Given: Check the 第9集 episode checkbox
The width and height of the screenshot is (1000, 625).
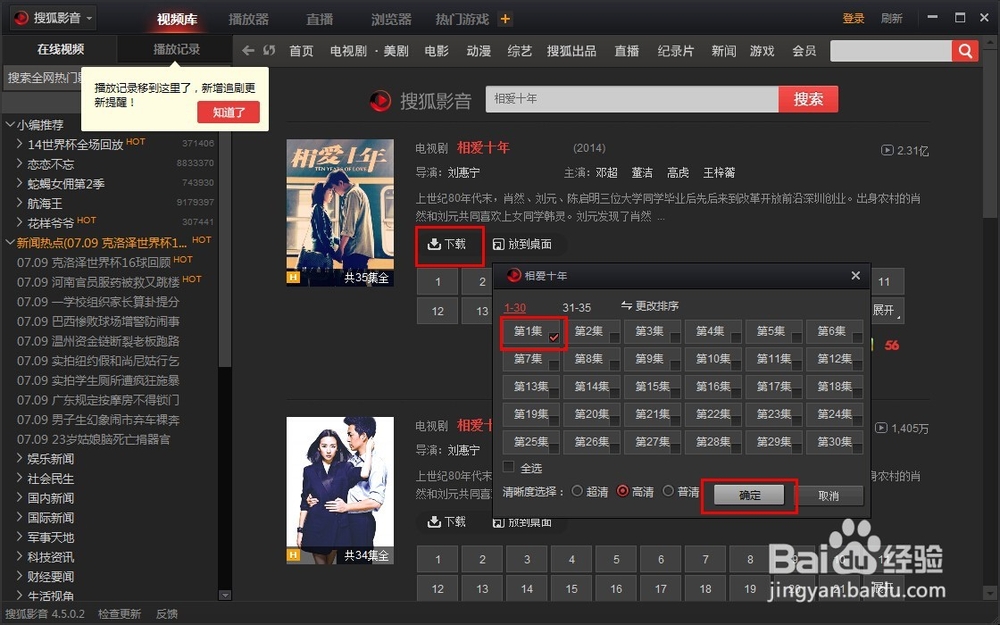Looking at the screenshot, I should (675, 365).
